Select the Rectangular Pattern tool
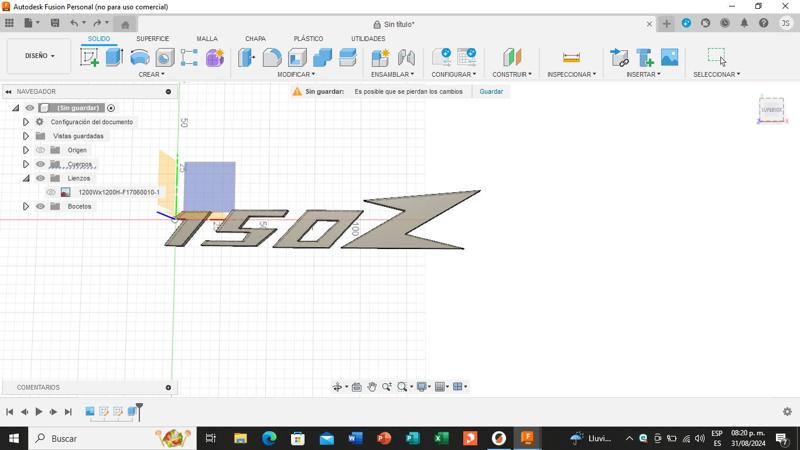800x450 pixels. pos(189,57)
